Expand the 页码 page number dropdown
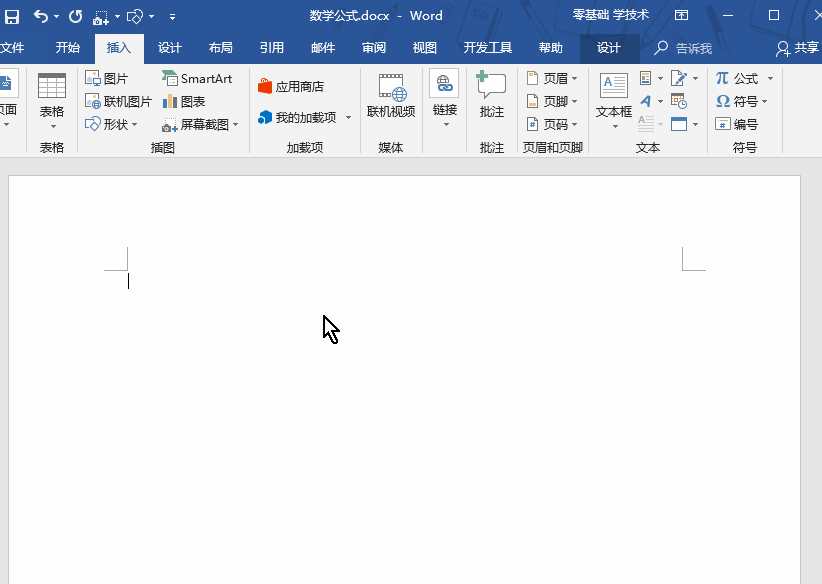 [575, 124]
